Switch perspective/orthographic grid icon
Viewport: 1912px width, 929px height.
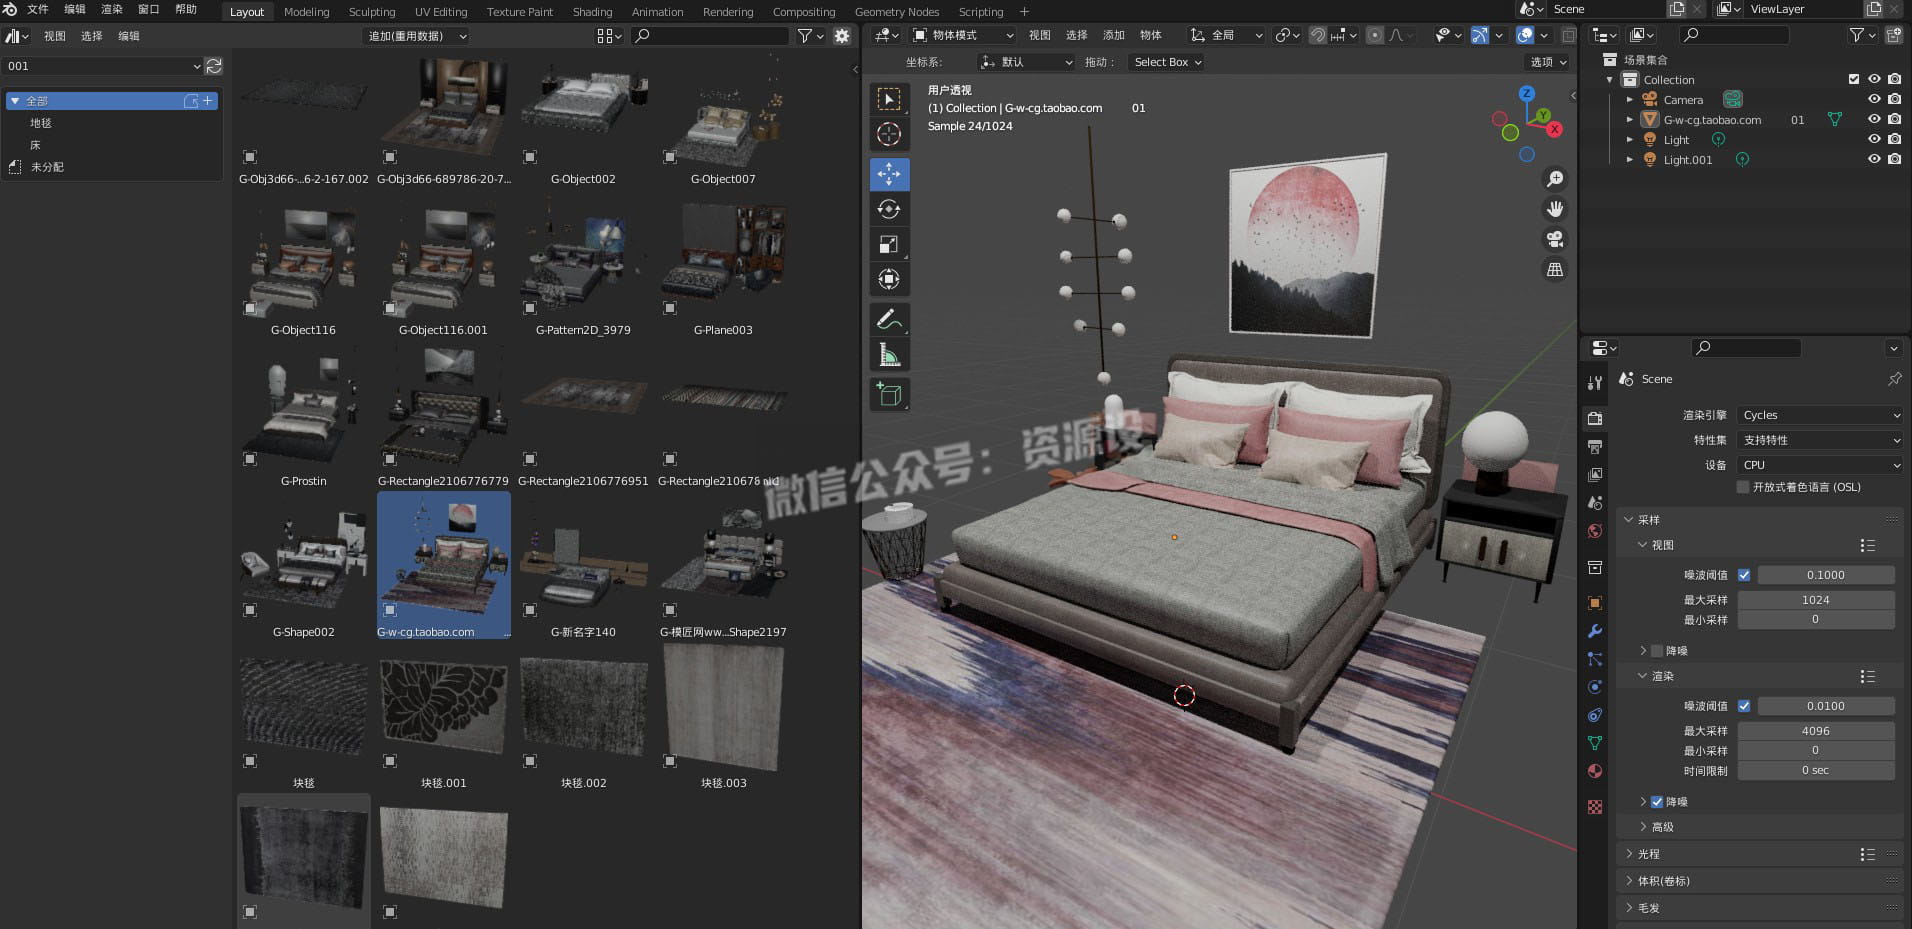point(1555,269)
